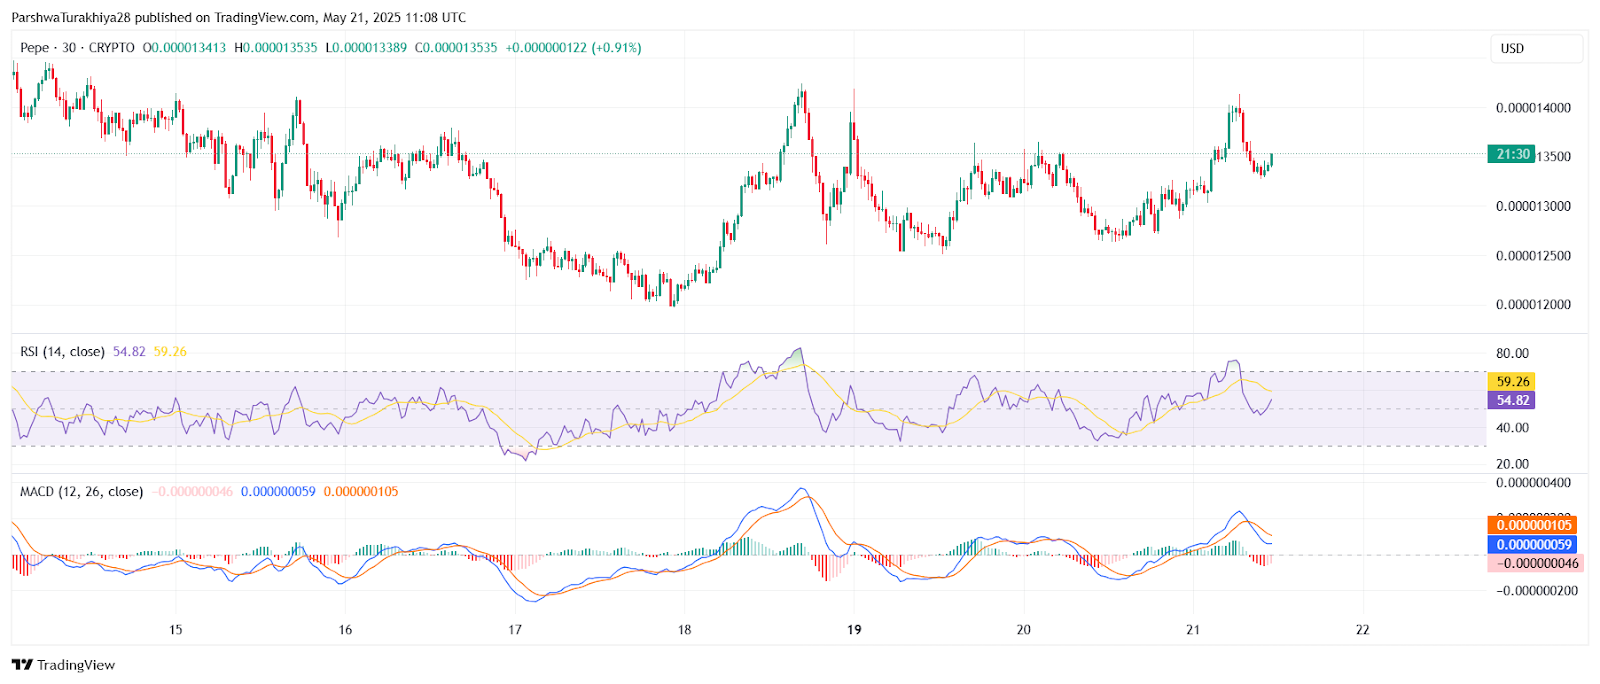Click the TradingView wordmark link
The height and width of the screenshot is (684, 1600).
76,665
